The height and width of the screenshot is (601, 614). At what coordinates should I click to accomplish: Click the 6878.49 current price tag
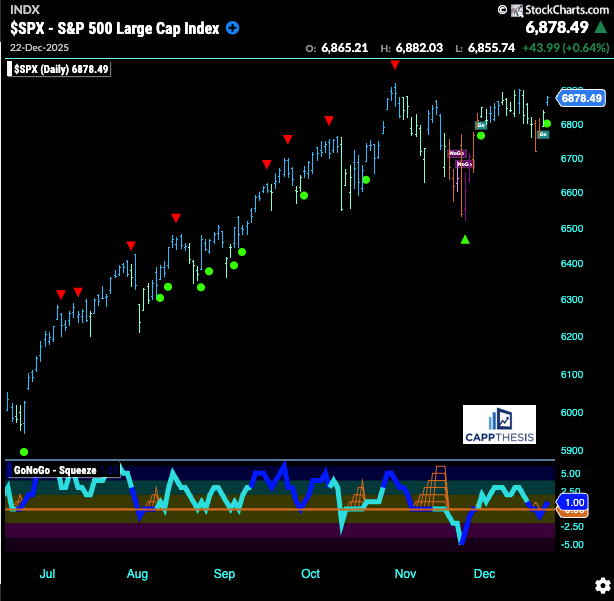pyautogui.click(x=581, y=98)
